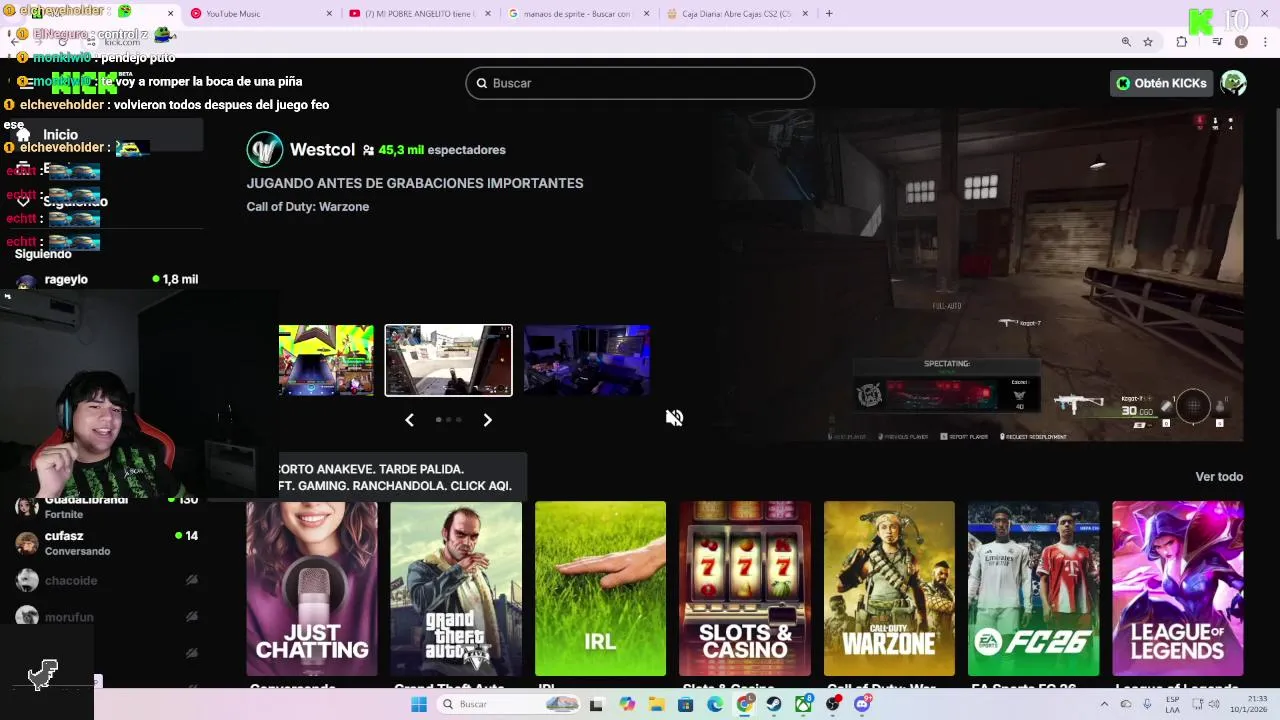Close the Caja Diaria tab
The width and height of the screenshot is (1280, 720).
[806, 14]
